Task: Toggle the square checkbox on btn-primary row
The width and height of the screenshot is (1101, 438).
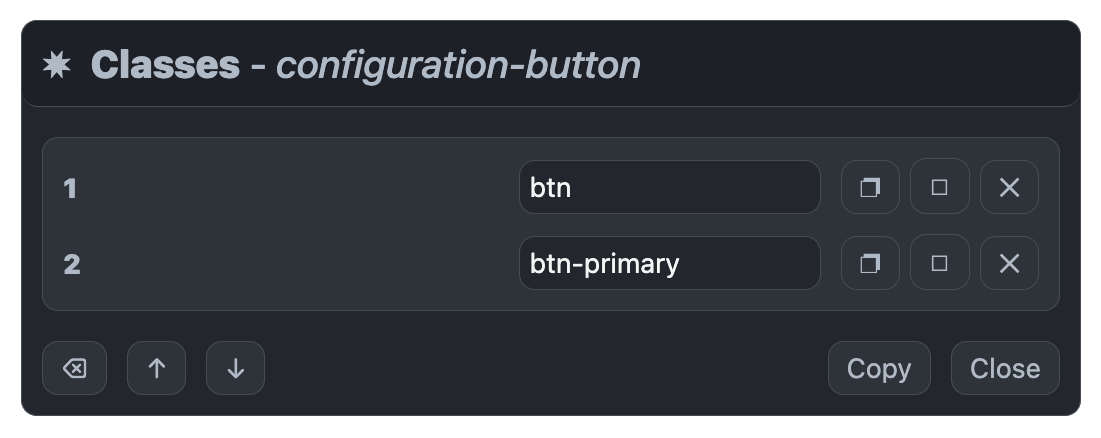Action: tap(940, 263)
